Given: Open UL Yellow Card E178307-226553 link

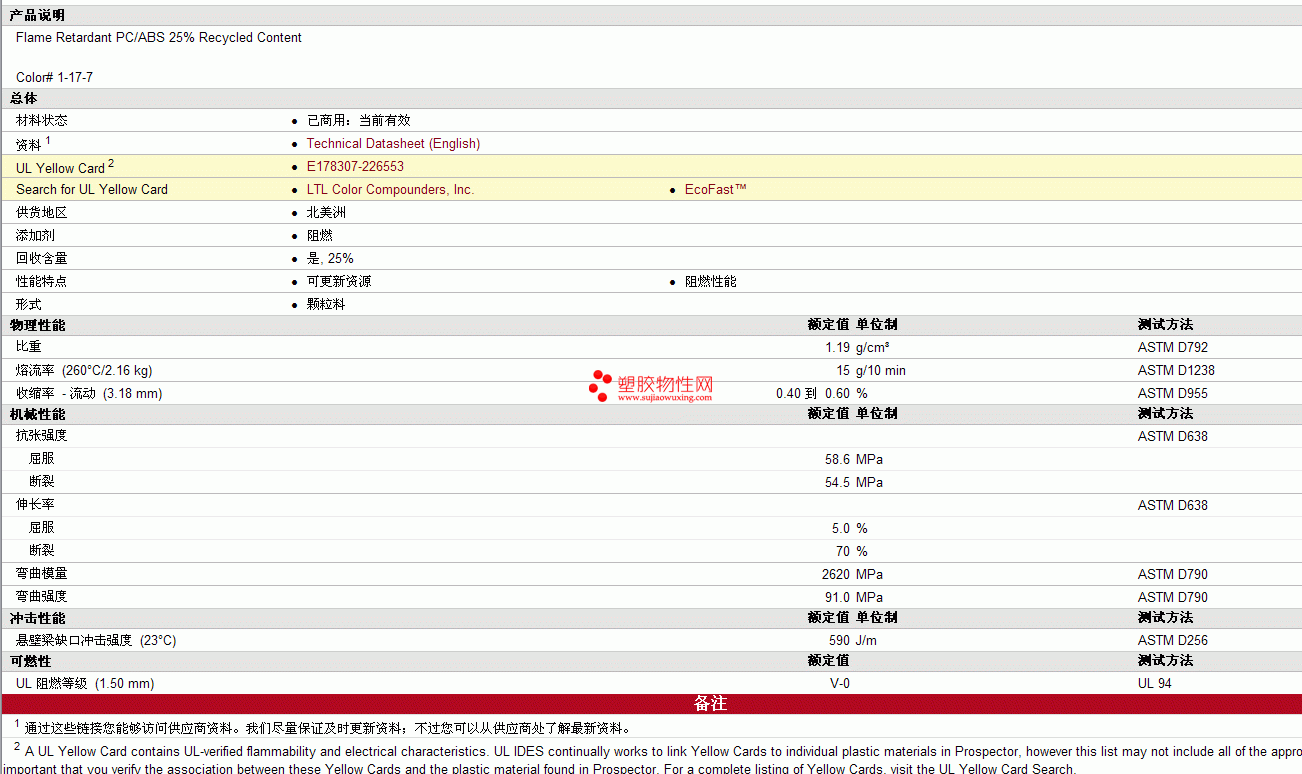Looking at the screenshot, I should (355, 167).
